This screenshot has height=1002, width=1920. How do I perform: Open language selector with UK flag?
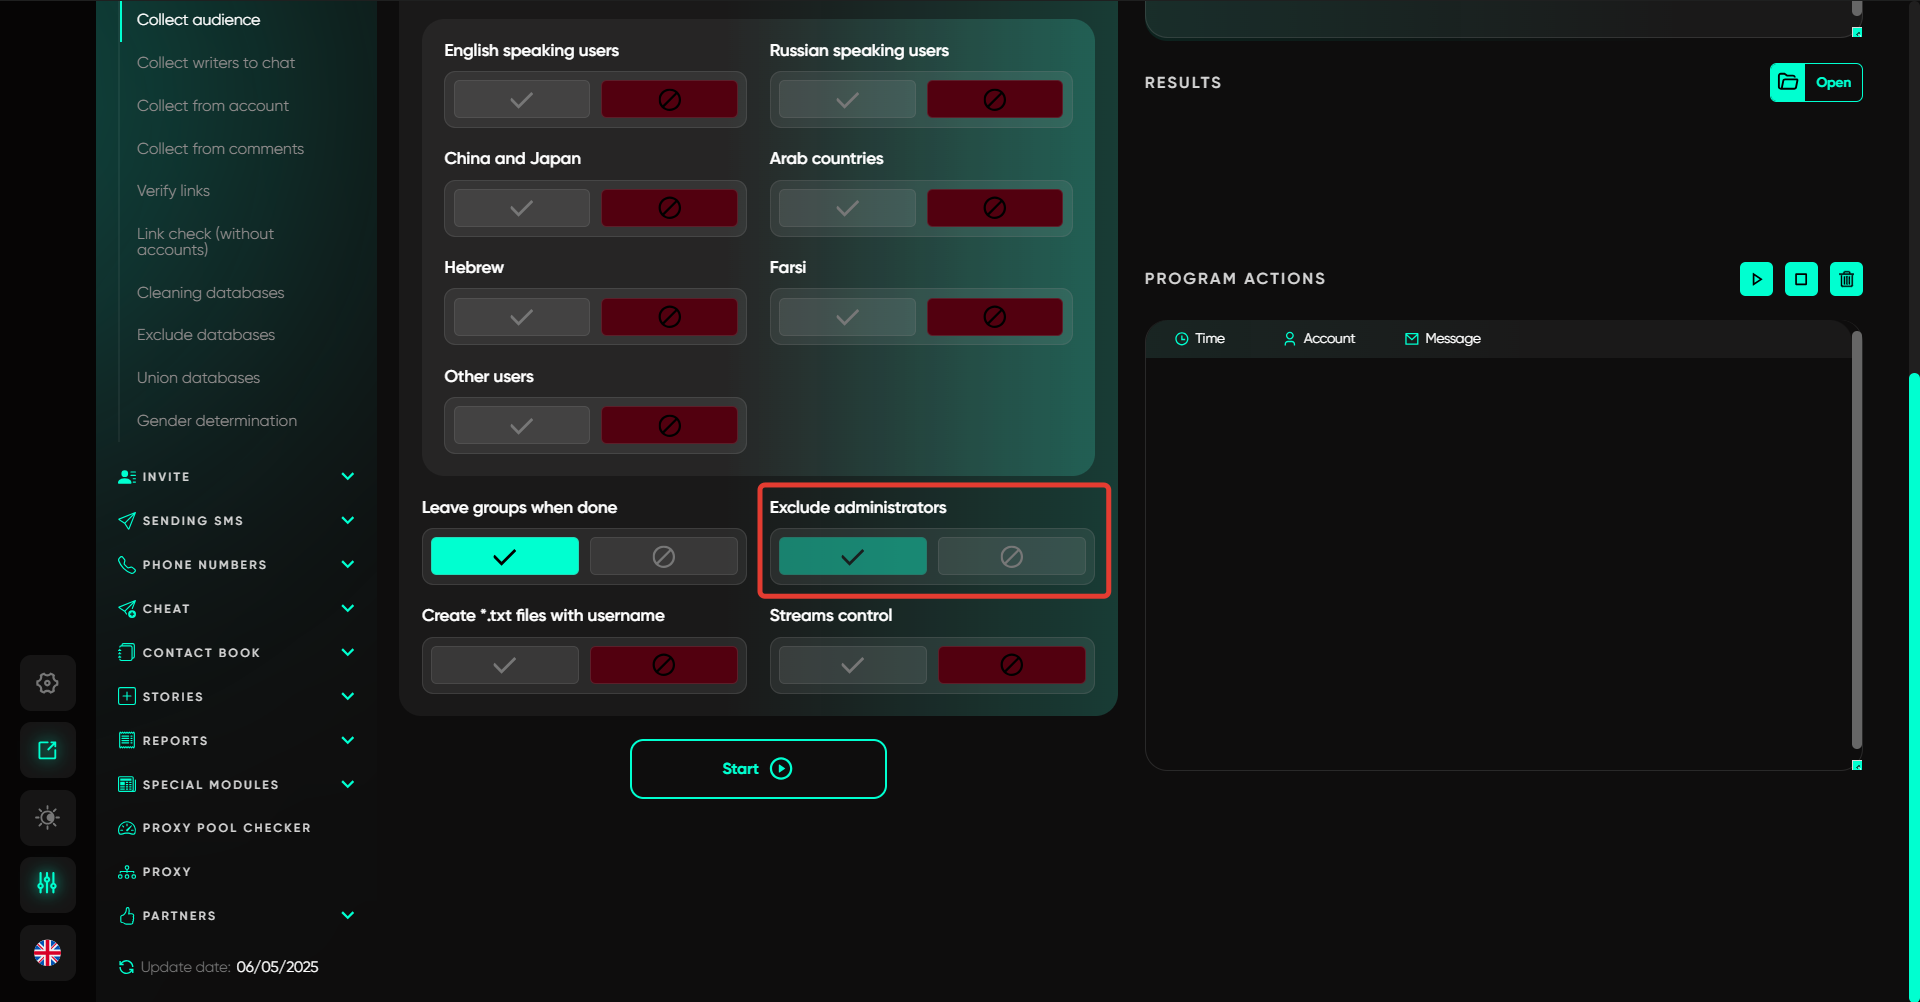pyautogui.click(x=47, y=953)
